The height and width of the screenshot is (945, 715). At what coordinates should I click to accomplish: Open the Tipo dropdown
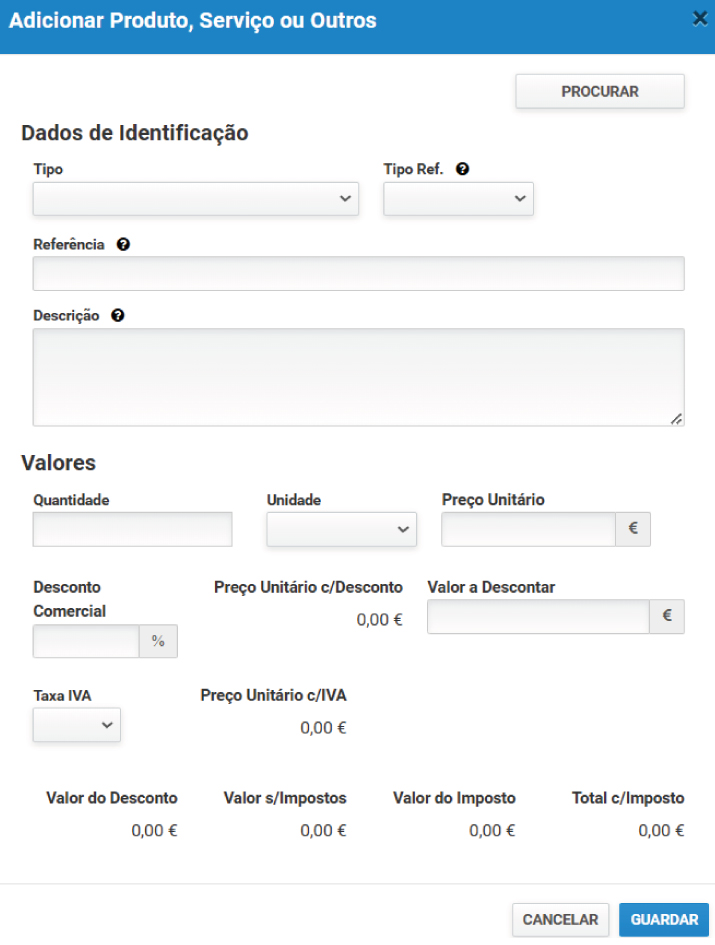coord(195,199)
